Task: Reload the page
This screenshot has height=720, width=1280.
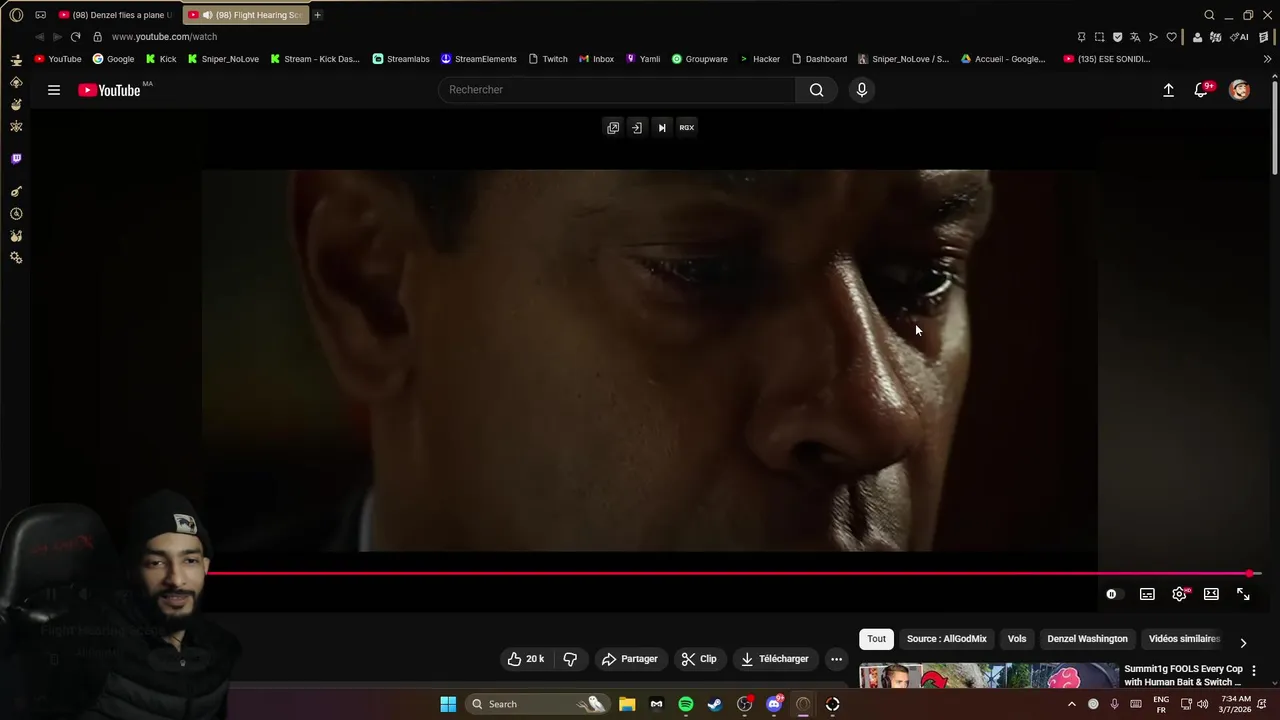Action: click(75, 37)
